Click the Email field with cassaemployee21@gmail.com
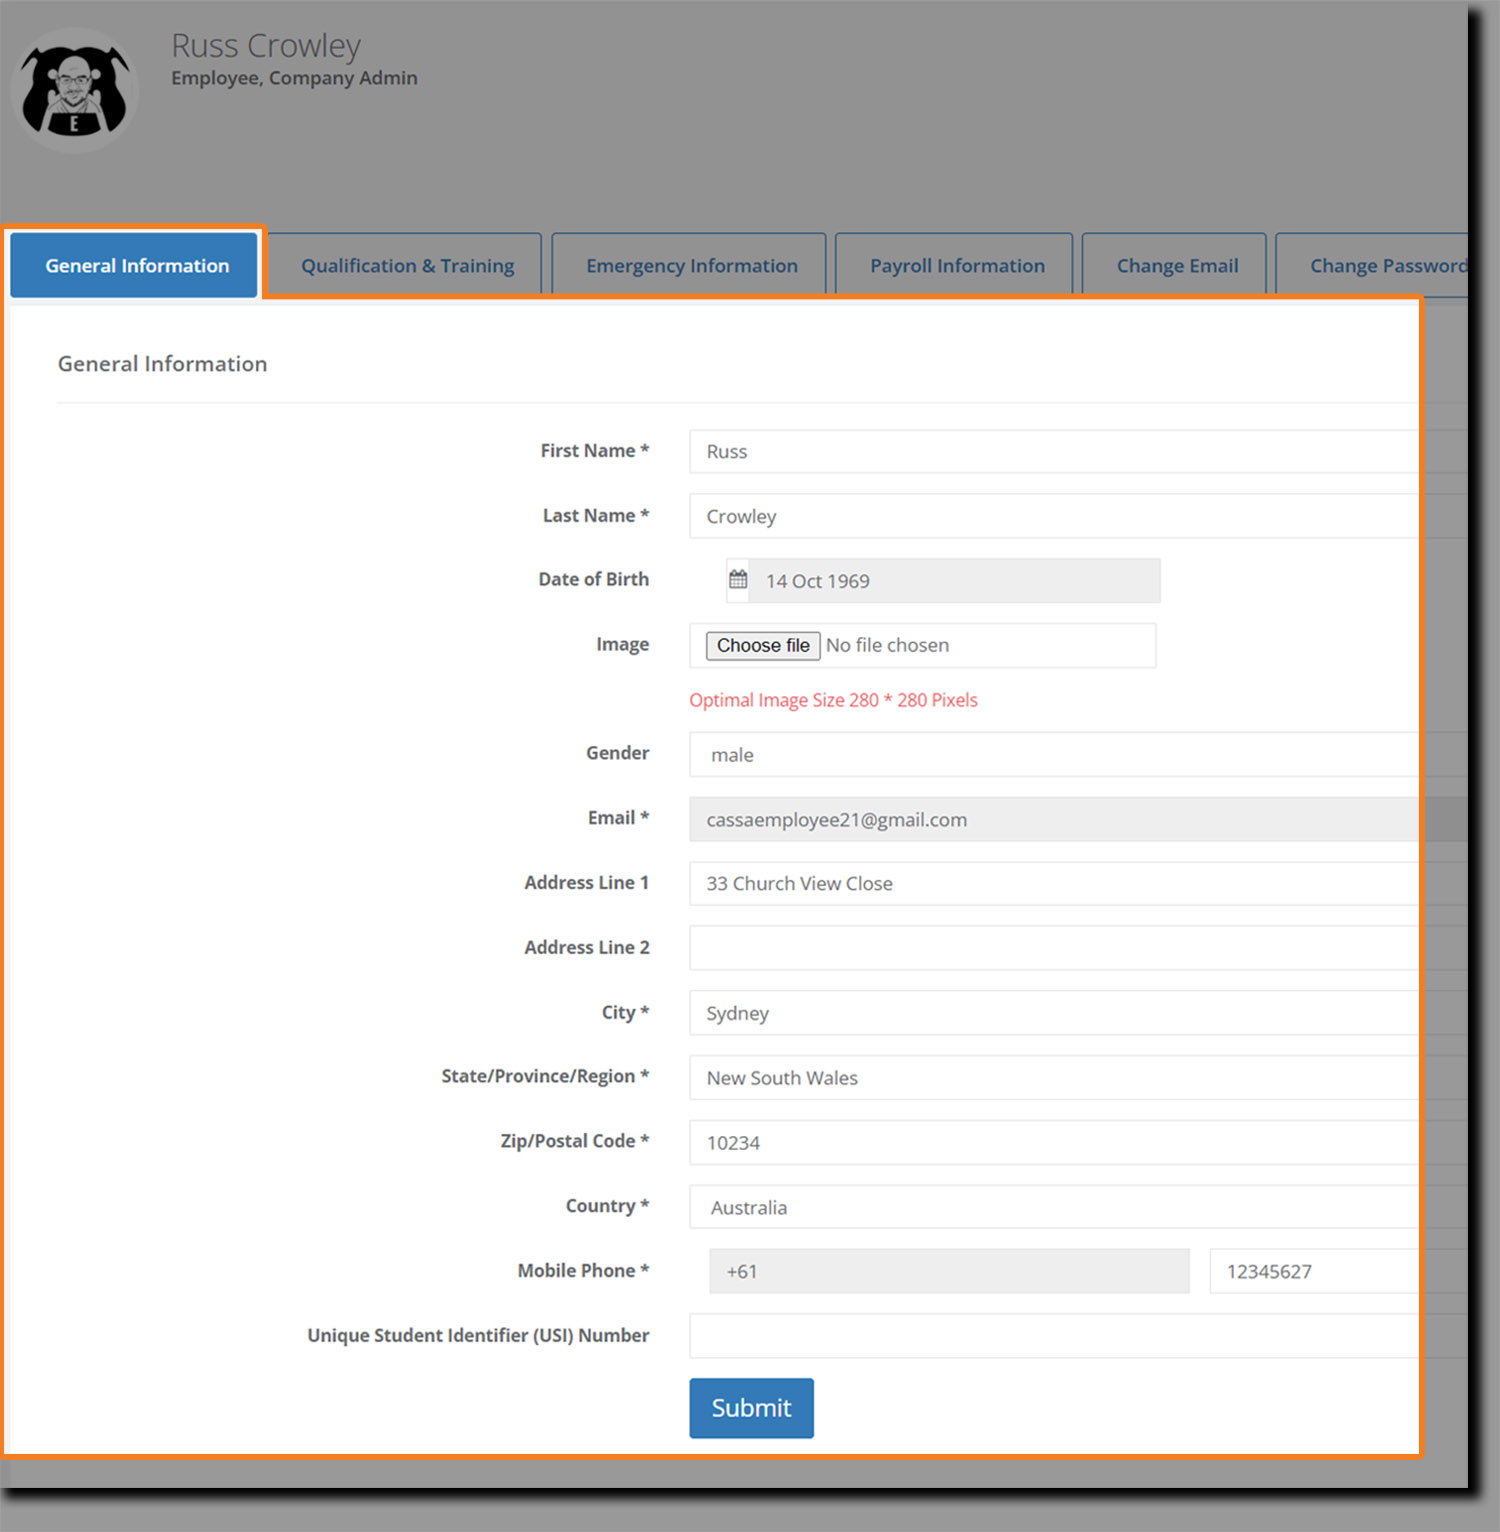This screenshot has height=1532, width=1500. [1078, 820]
